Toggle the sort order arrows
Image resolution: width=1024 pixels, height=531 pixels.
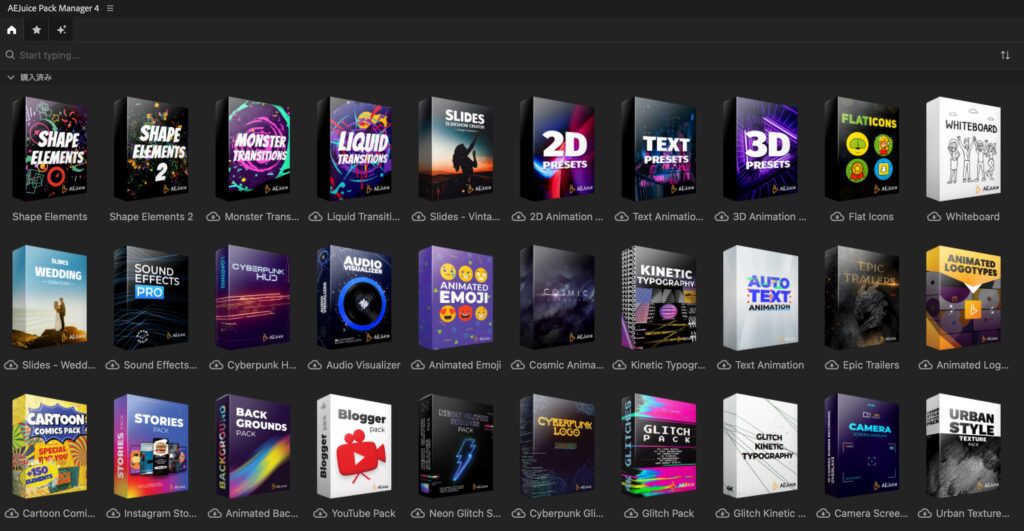point(1005,55)
